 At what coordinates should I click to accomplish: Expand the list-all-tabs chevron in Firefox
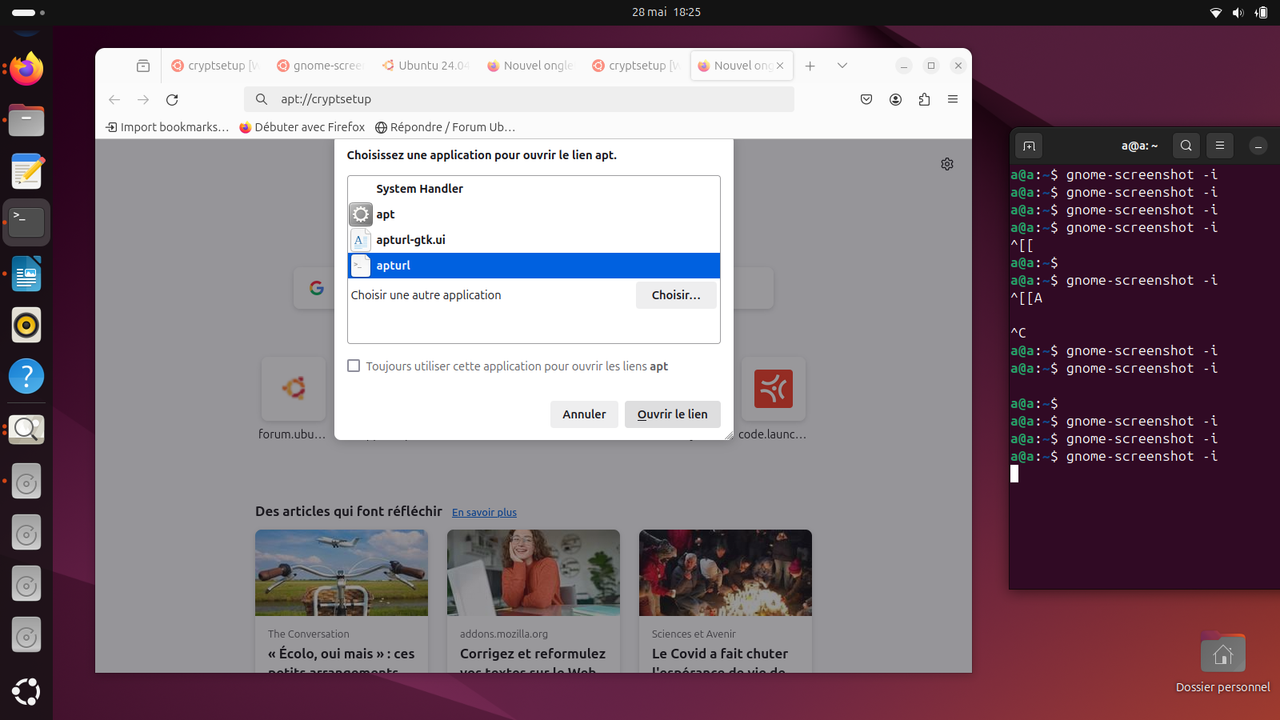[x=842, y=66]
